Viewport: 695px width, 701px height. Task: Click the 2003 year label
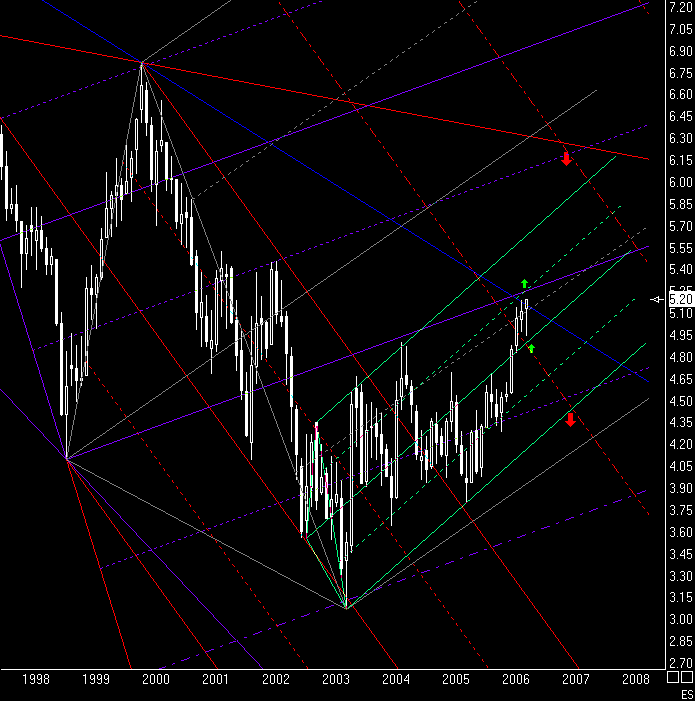[x=336, y=680]
